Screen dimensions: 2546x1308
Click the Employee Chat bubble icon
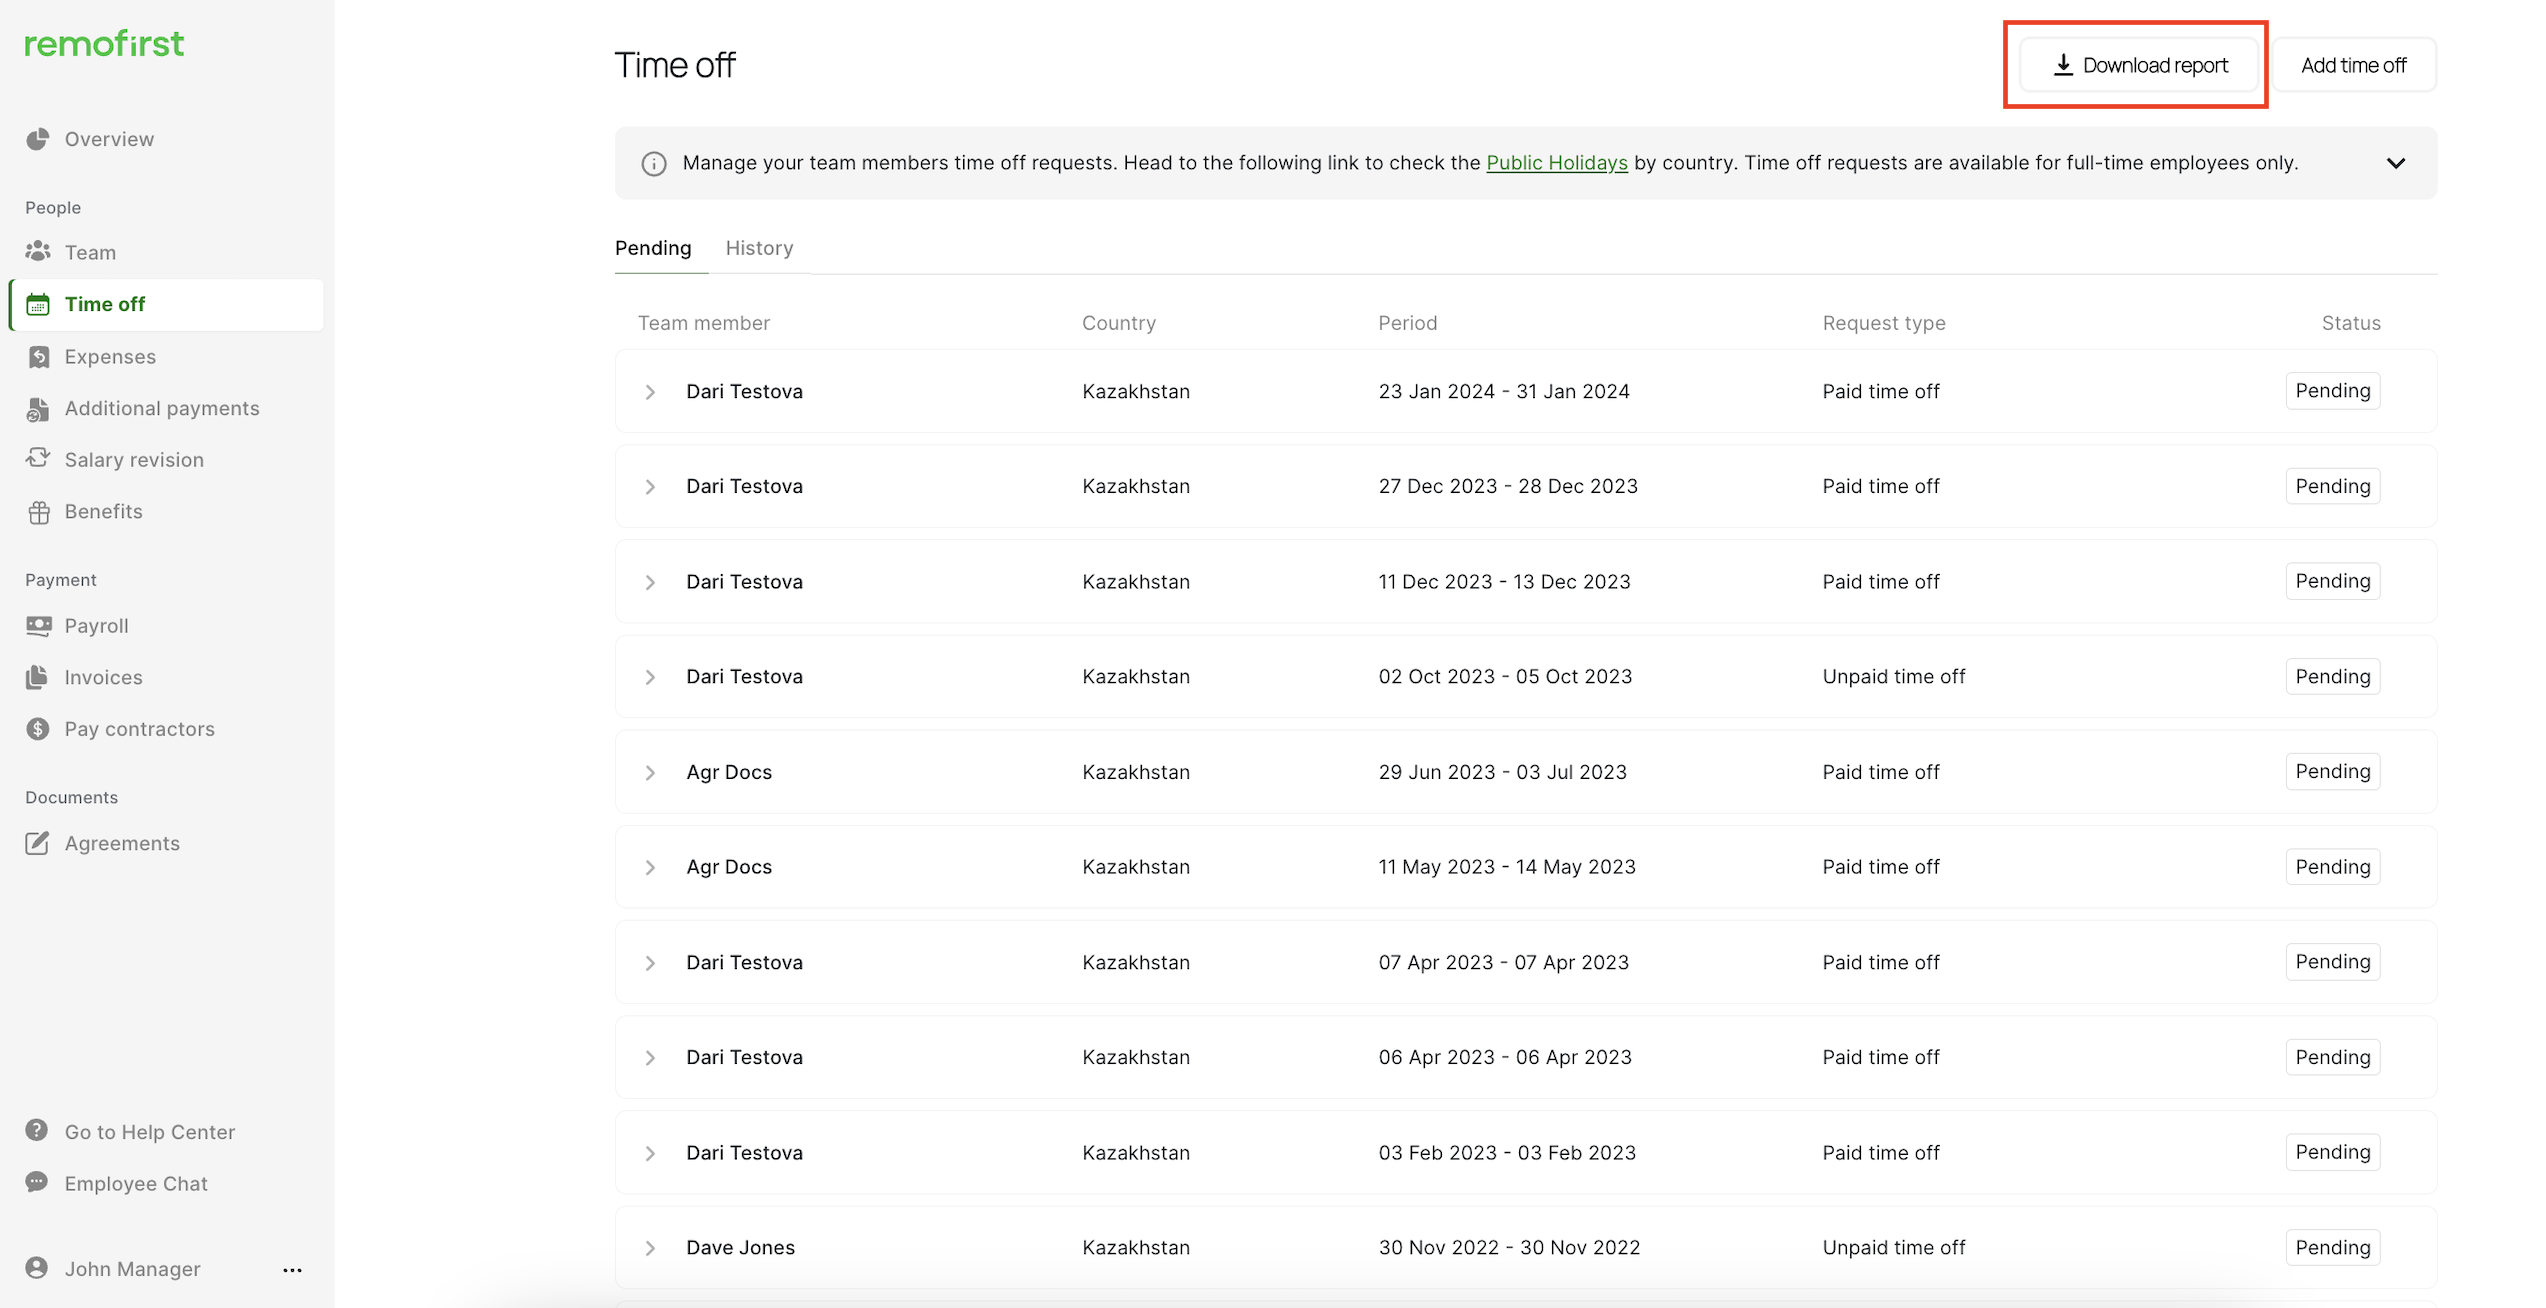click(38, 1183)
